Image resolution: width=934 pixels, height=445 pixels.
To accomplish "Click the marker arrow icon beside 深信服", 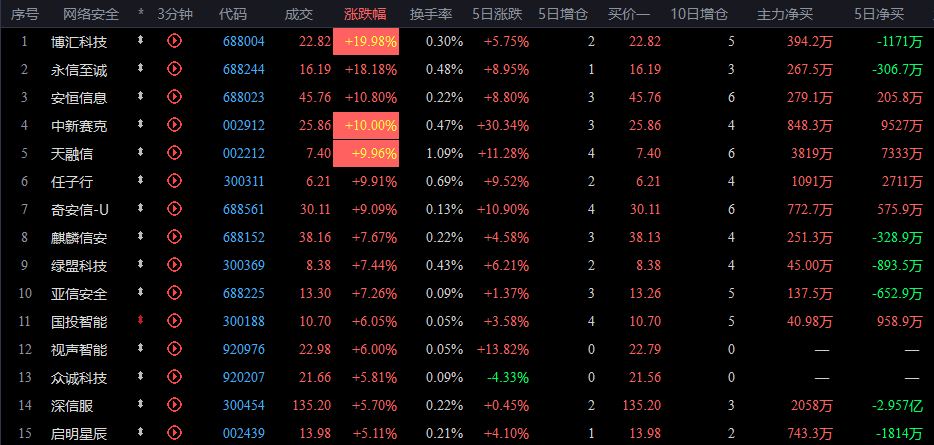I will click(141, 404).
